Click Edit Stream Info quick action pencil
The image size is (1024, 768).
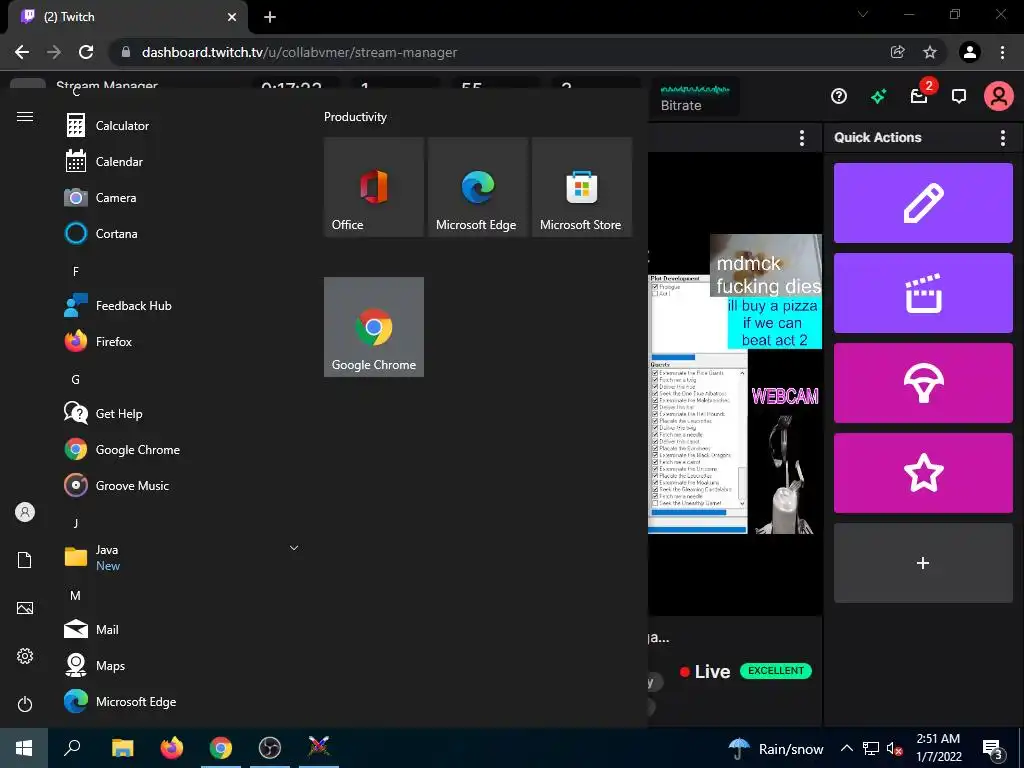[x=923, y=203]
